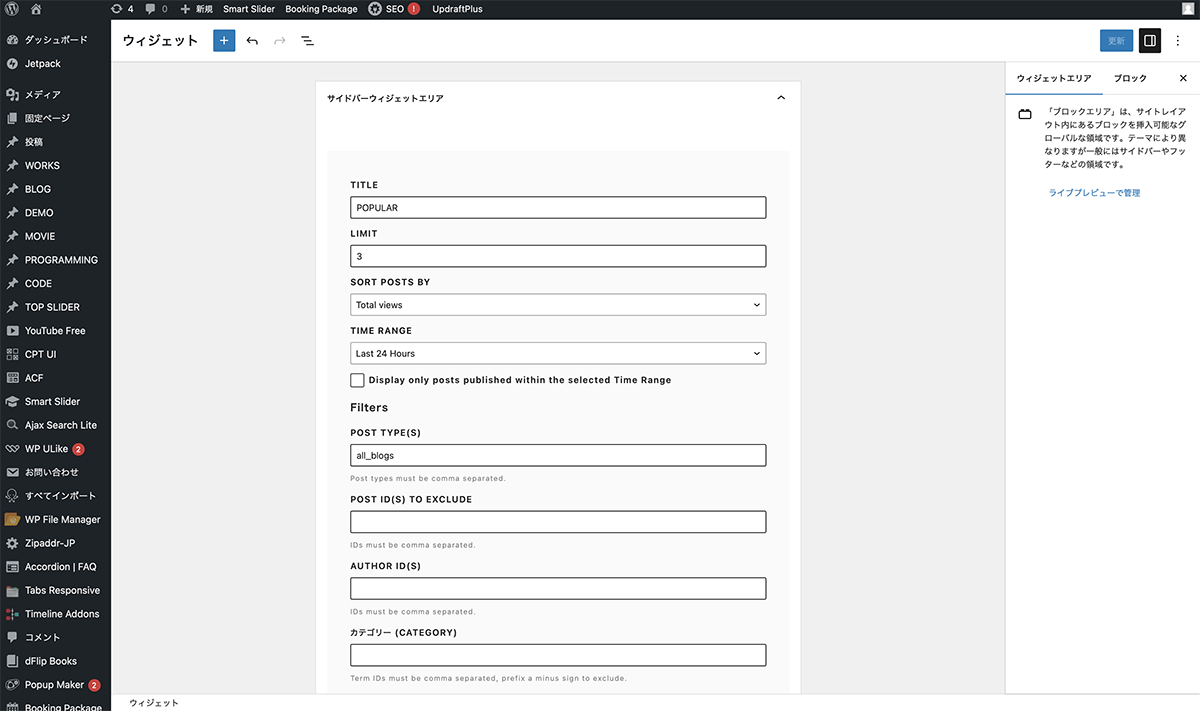The height and width of the screenshot is (711, 1200).
Task: Enable display only posts within Time Range
Action: tap(357, 380)
